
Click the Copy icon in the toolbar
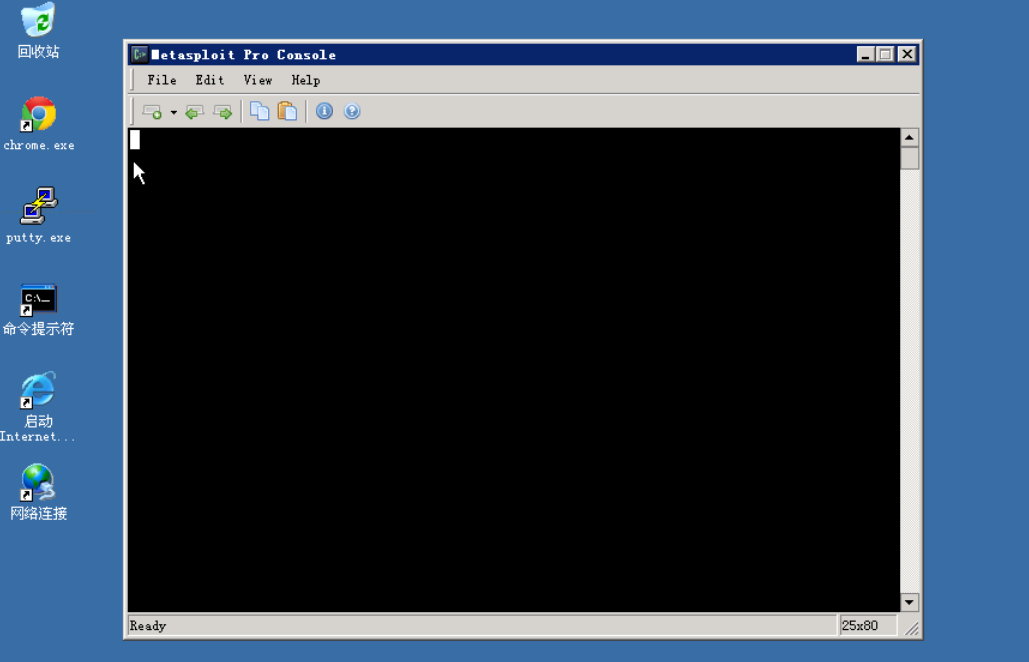[260, 111]
